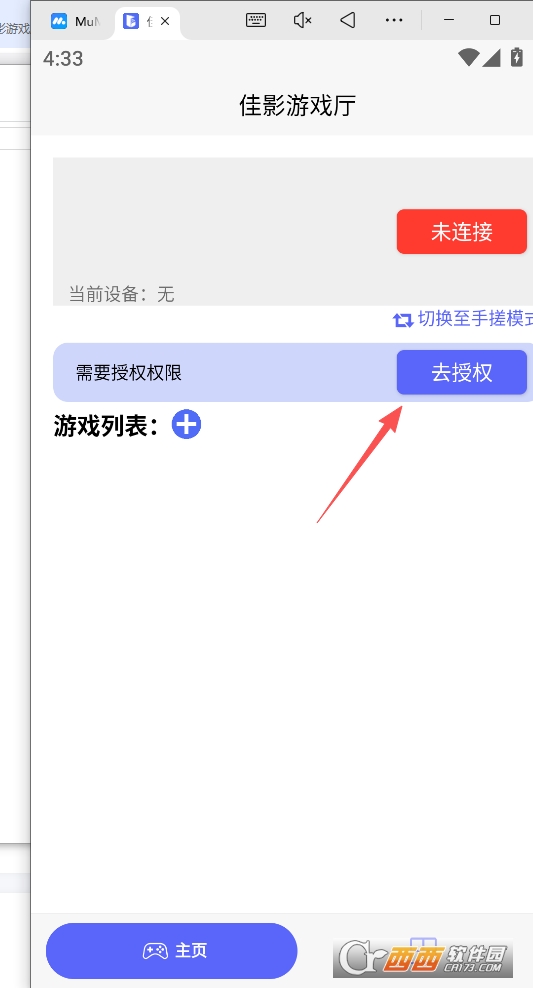Close the 佳影 app tab

coord(165,21)
